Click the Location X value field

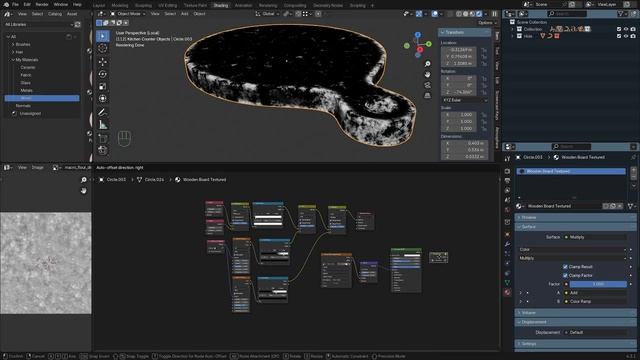pos(458,50)
